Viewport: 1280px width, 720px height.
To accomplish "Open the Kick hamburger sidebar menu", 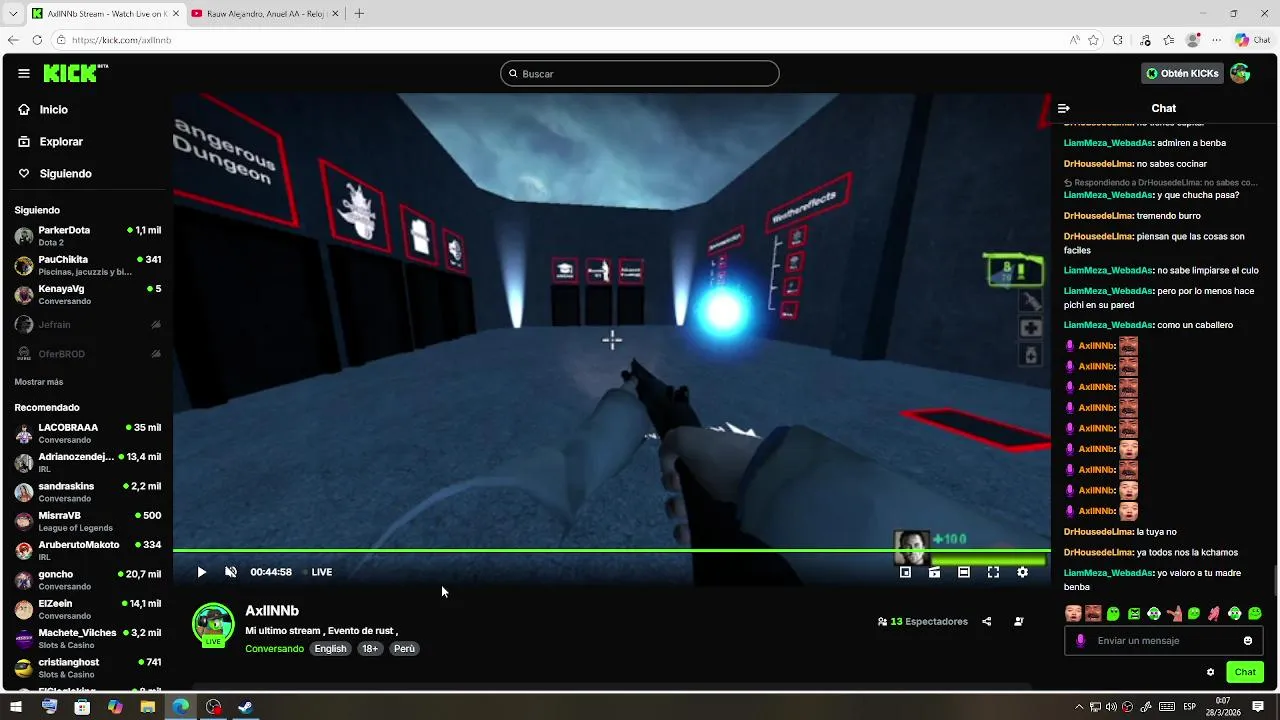I will tap(24, 73).
